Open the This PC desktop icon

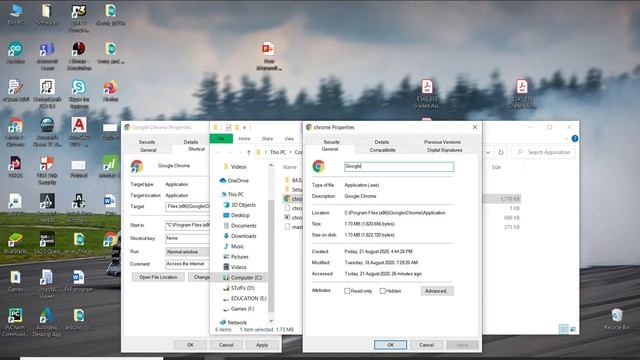click(15, 15)
